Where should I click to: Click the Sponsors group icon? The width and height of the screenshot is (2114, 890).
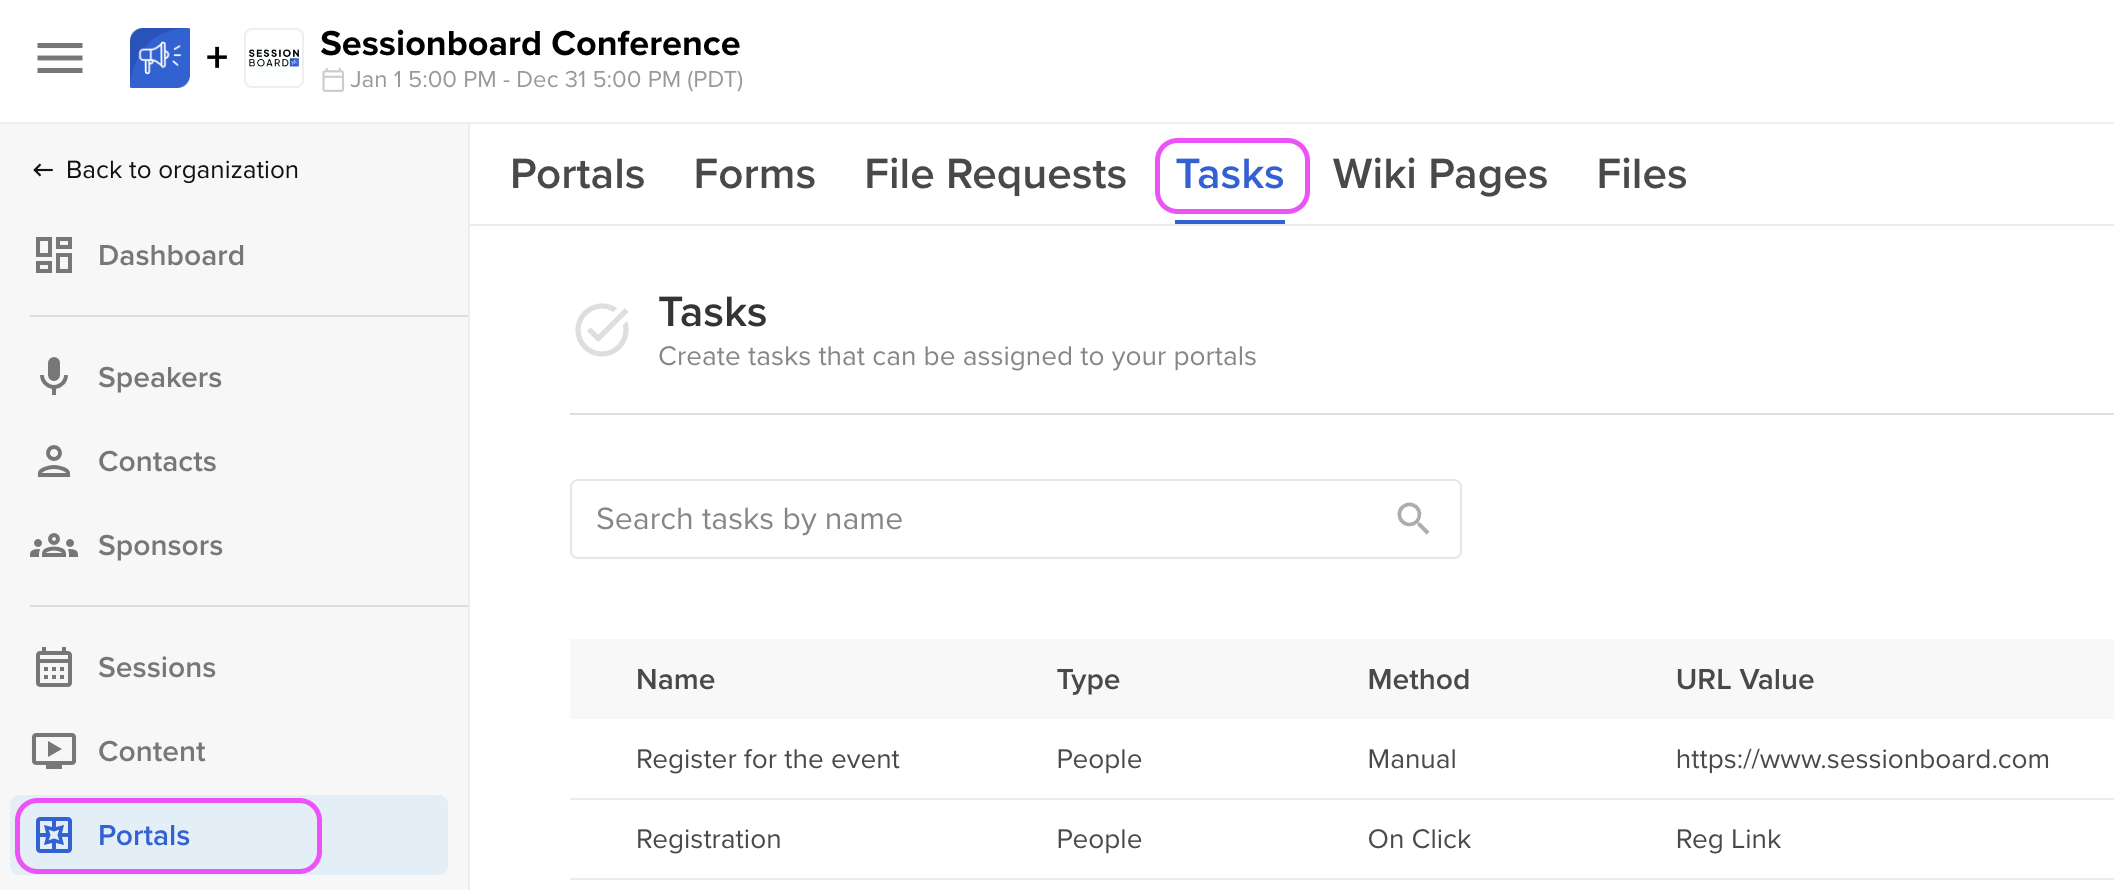[x=54, y=545]
